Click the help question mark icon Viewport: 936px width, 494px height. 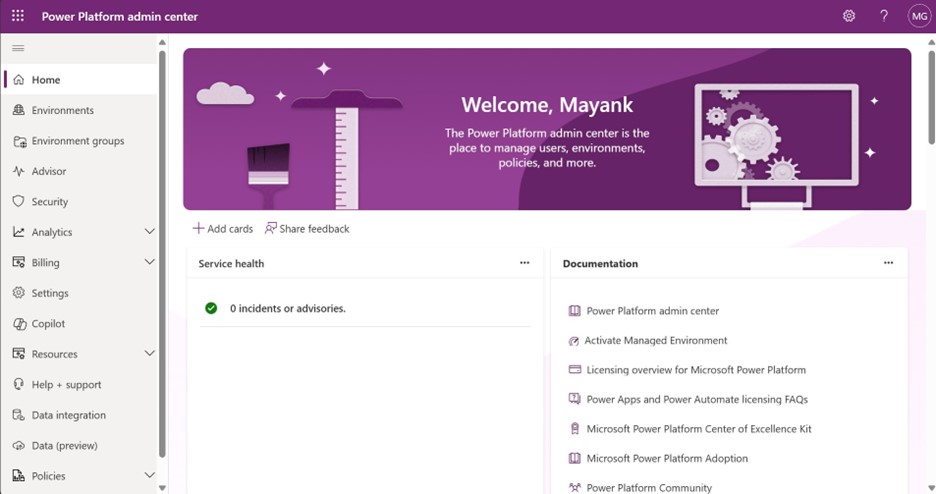click(x=884, y=16)
